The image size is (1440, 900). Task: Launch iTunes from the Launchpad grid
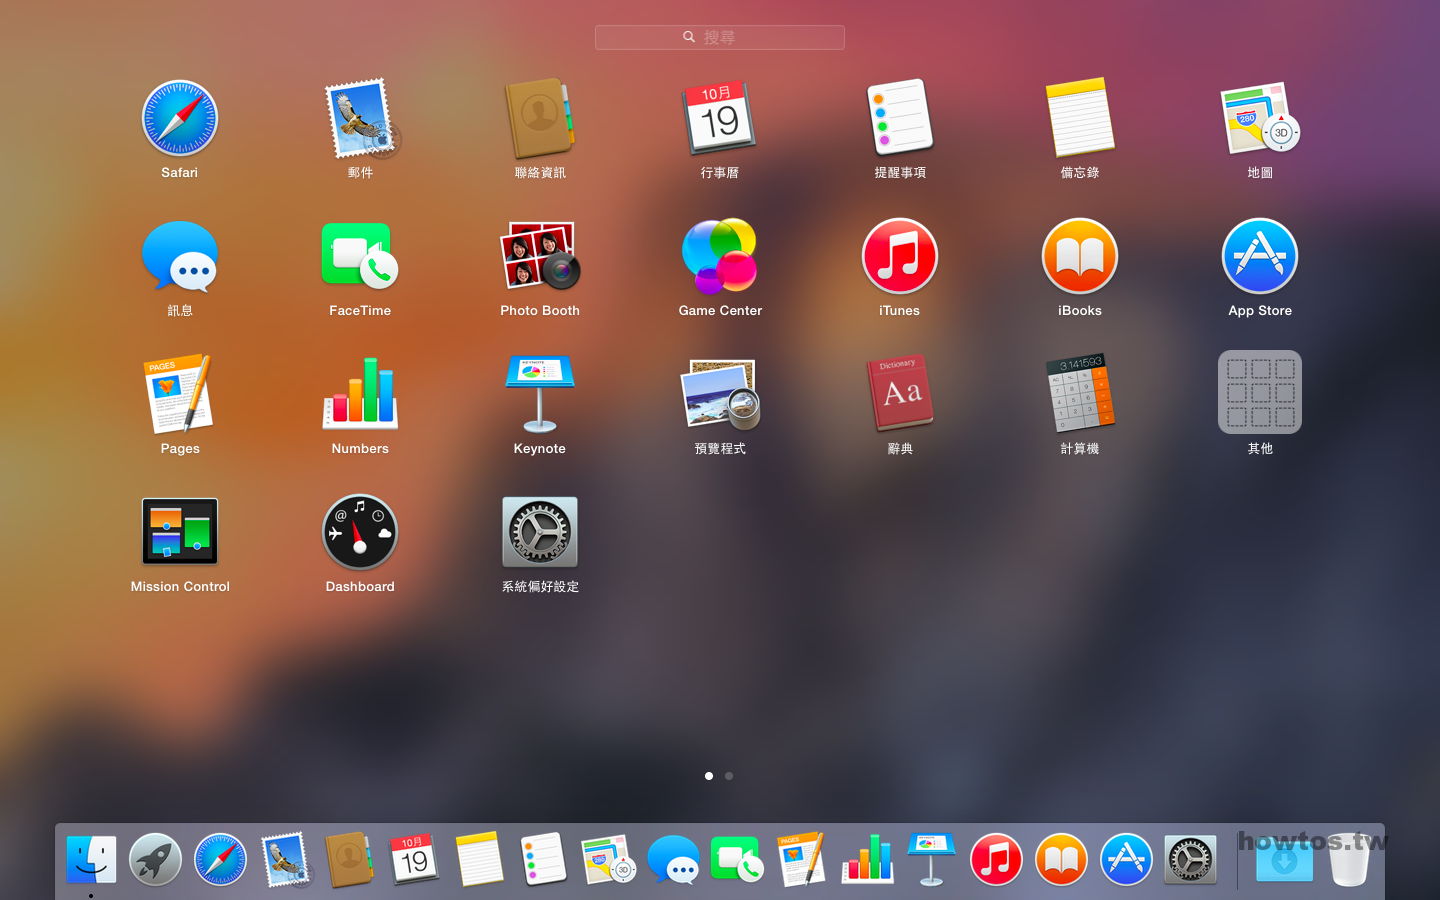[x=900, y=257]
